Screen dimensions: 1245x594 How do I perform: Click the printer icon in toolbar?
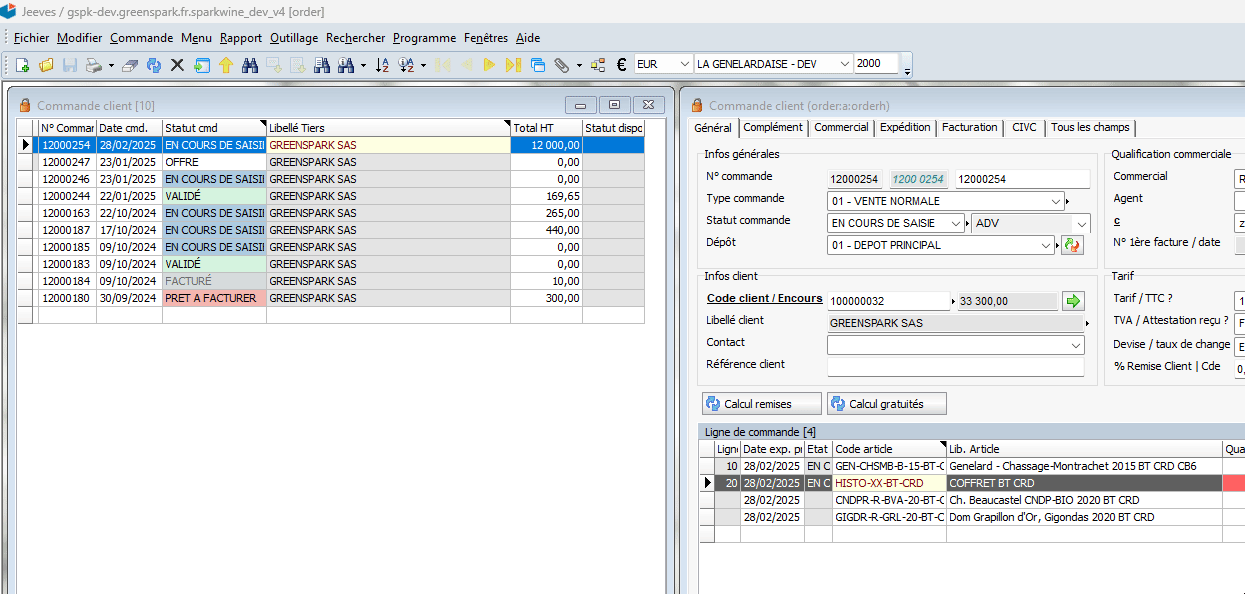(x=93, y=65)
